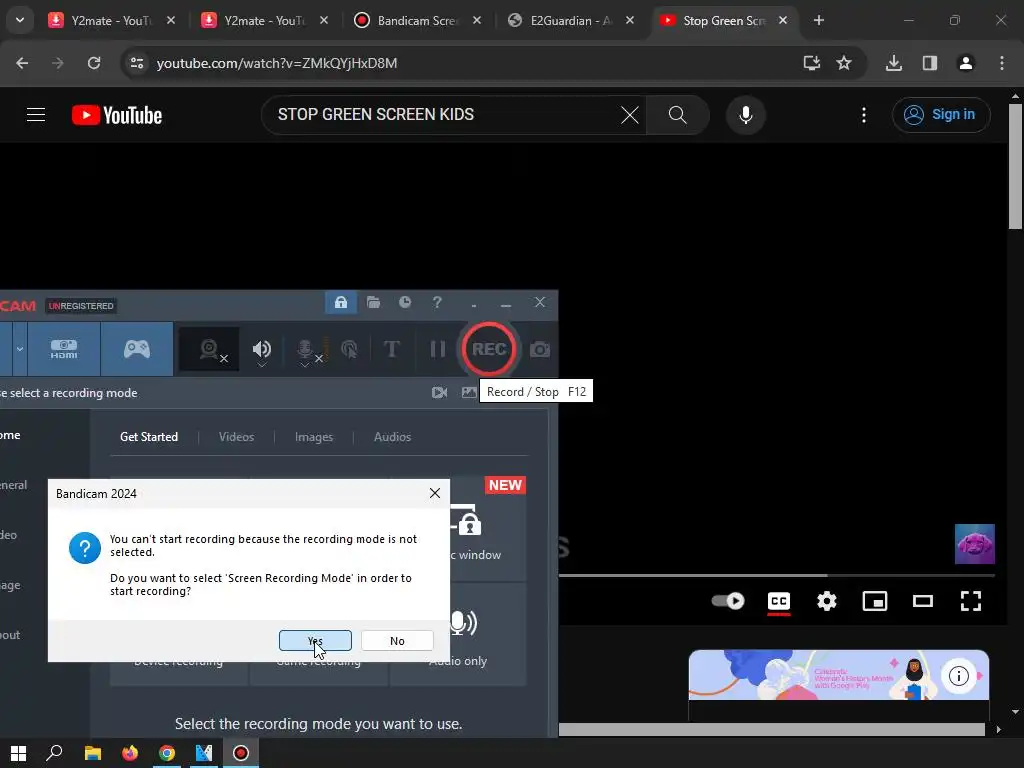Bookmark this page with the star
Screen dimensions: 1024x768
(x=844, y=63)
